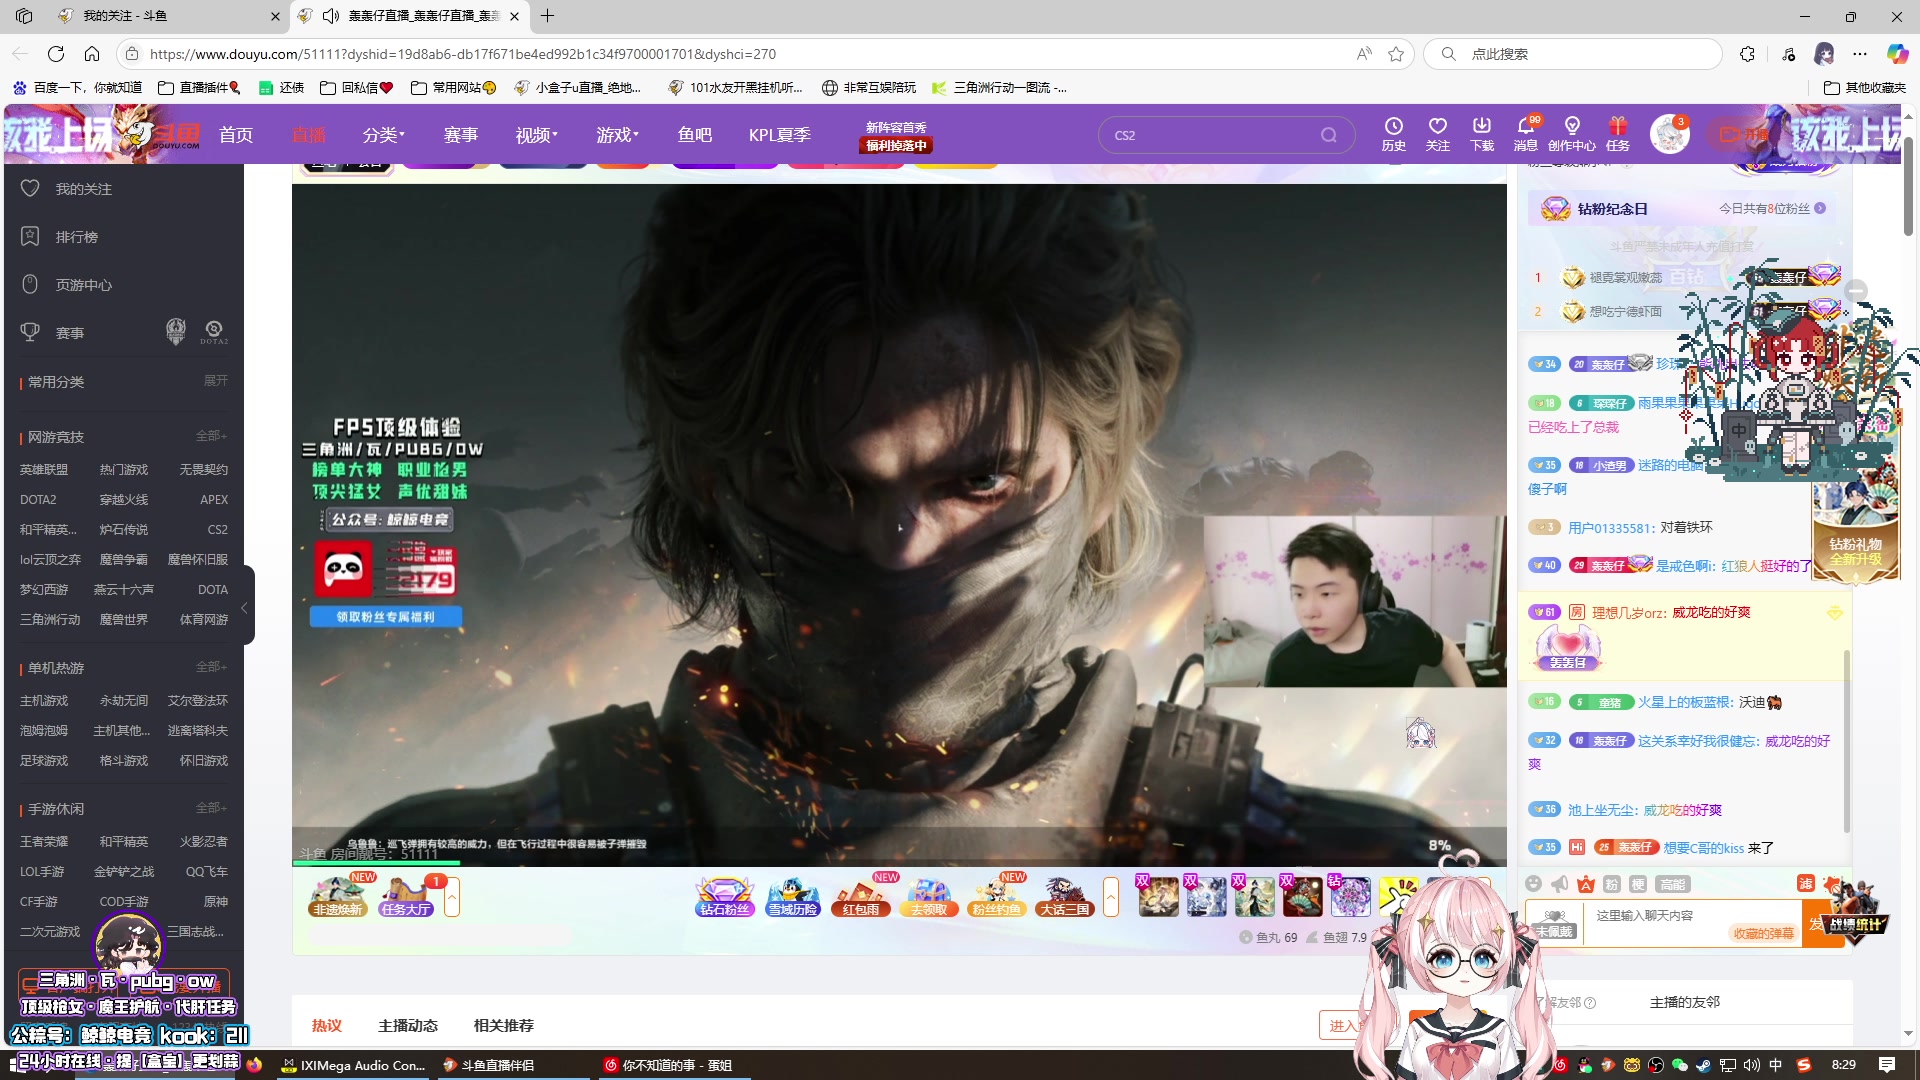1920x1080 pixels.
Task: Open the 非遗焕新 activity icon
Action: [x=337, y=897]
